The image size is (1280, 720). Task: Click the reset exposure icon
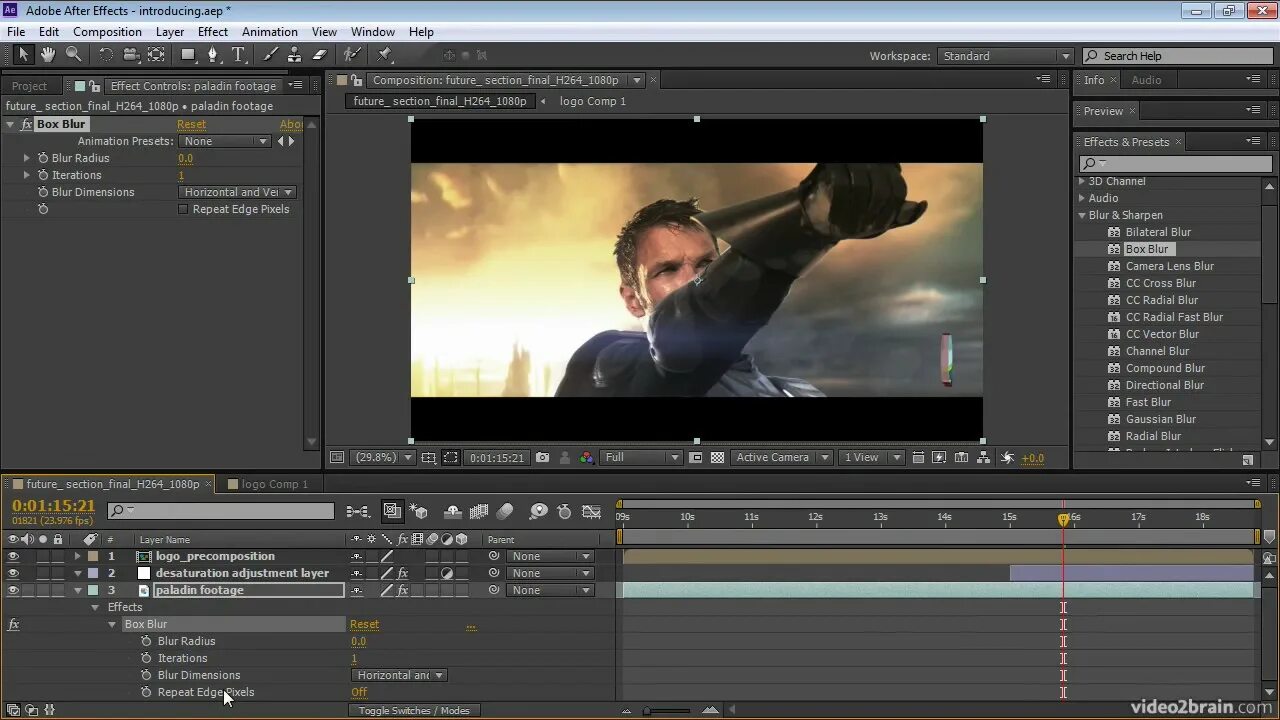click(1008, 457)
